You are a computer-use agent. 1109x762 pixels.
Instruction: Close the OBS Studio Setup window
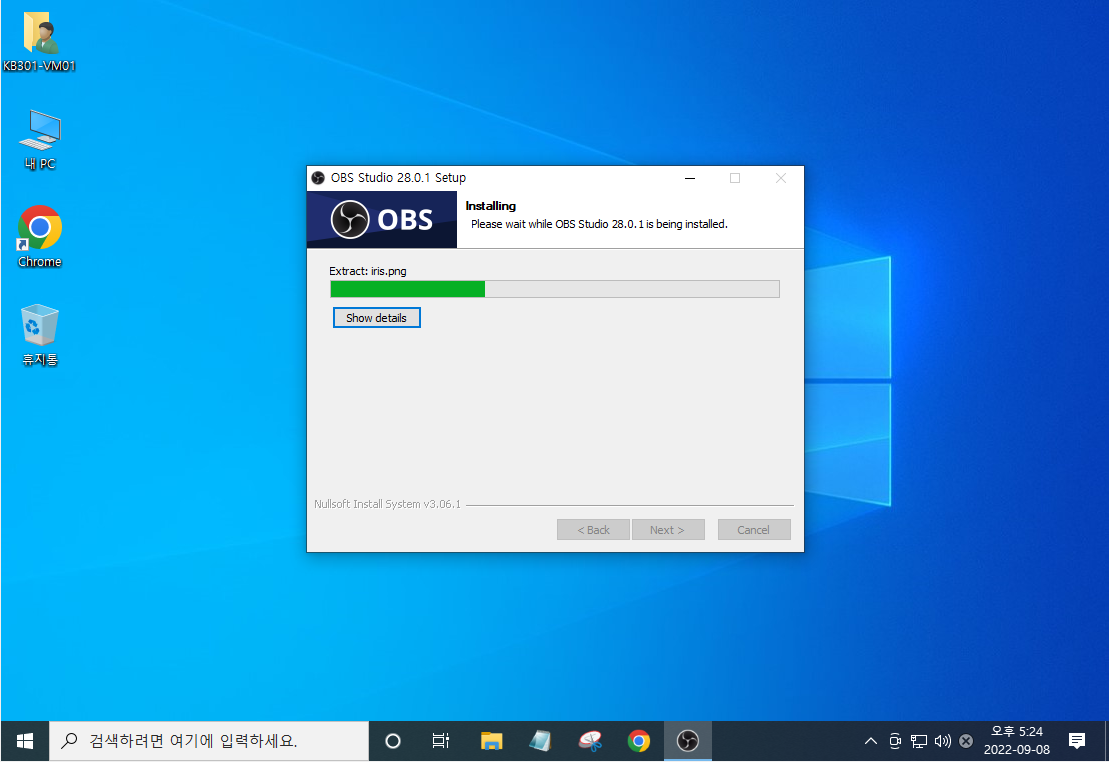point(781,178)
